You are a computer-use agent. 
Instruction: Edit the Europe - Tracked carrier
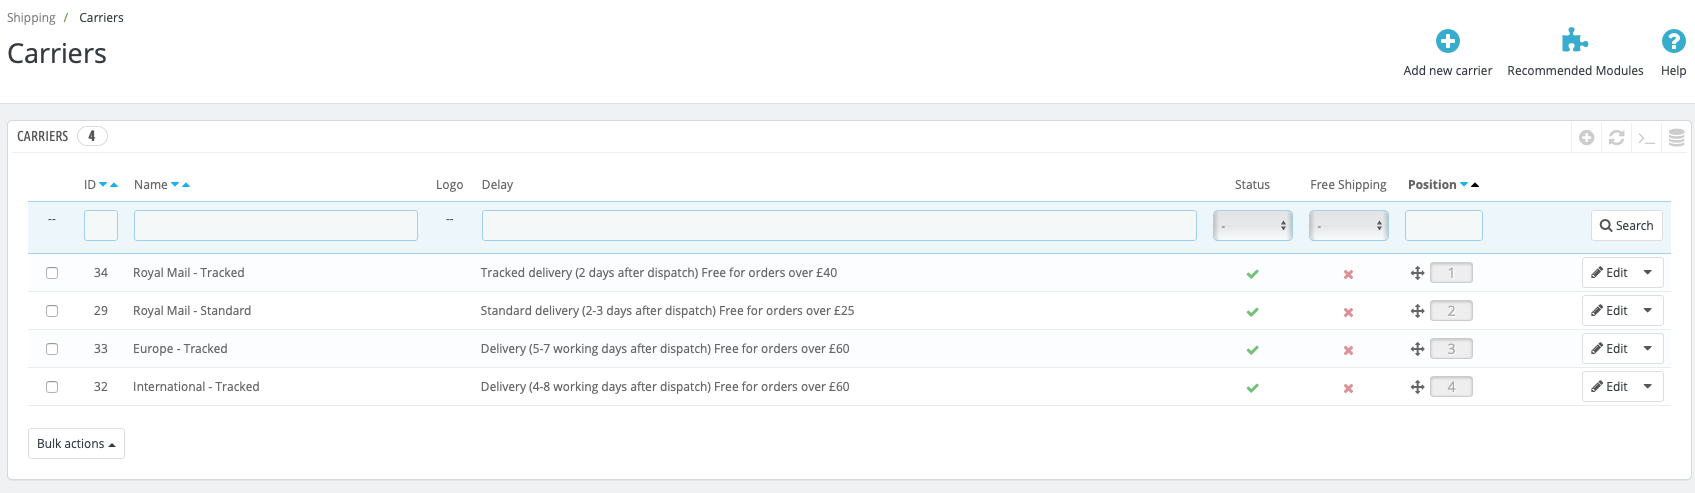pos(1609,349)
